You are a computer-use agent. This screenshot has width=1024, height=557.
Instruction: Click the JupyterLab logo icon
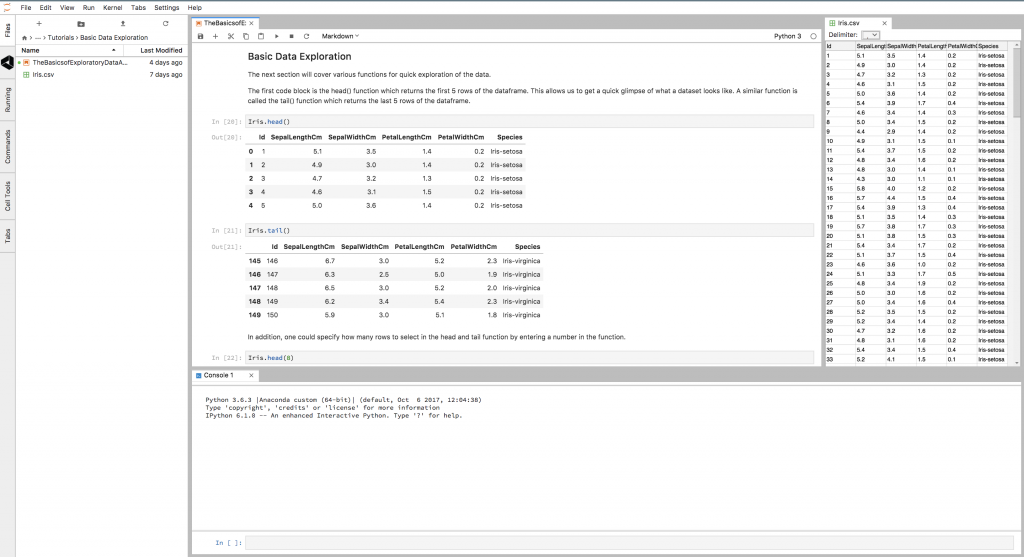click(7, 7)
